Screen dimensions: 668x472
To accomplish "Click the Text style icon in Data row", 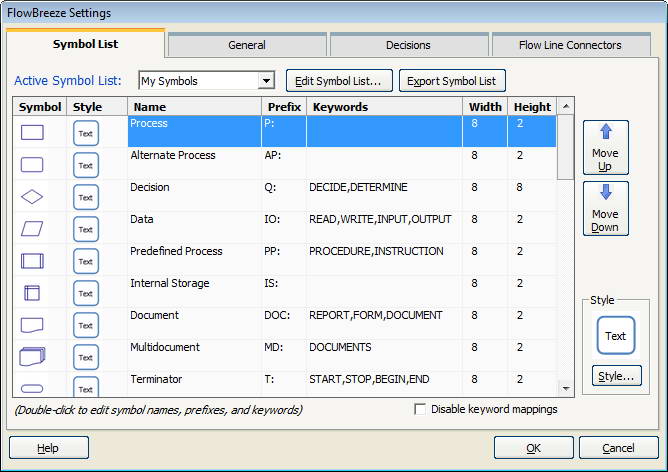I will pyautogui.click(x=86, y=229).
